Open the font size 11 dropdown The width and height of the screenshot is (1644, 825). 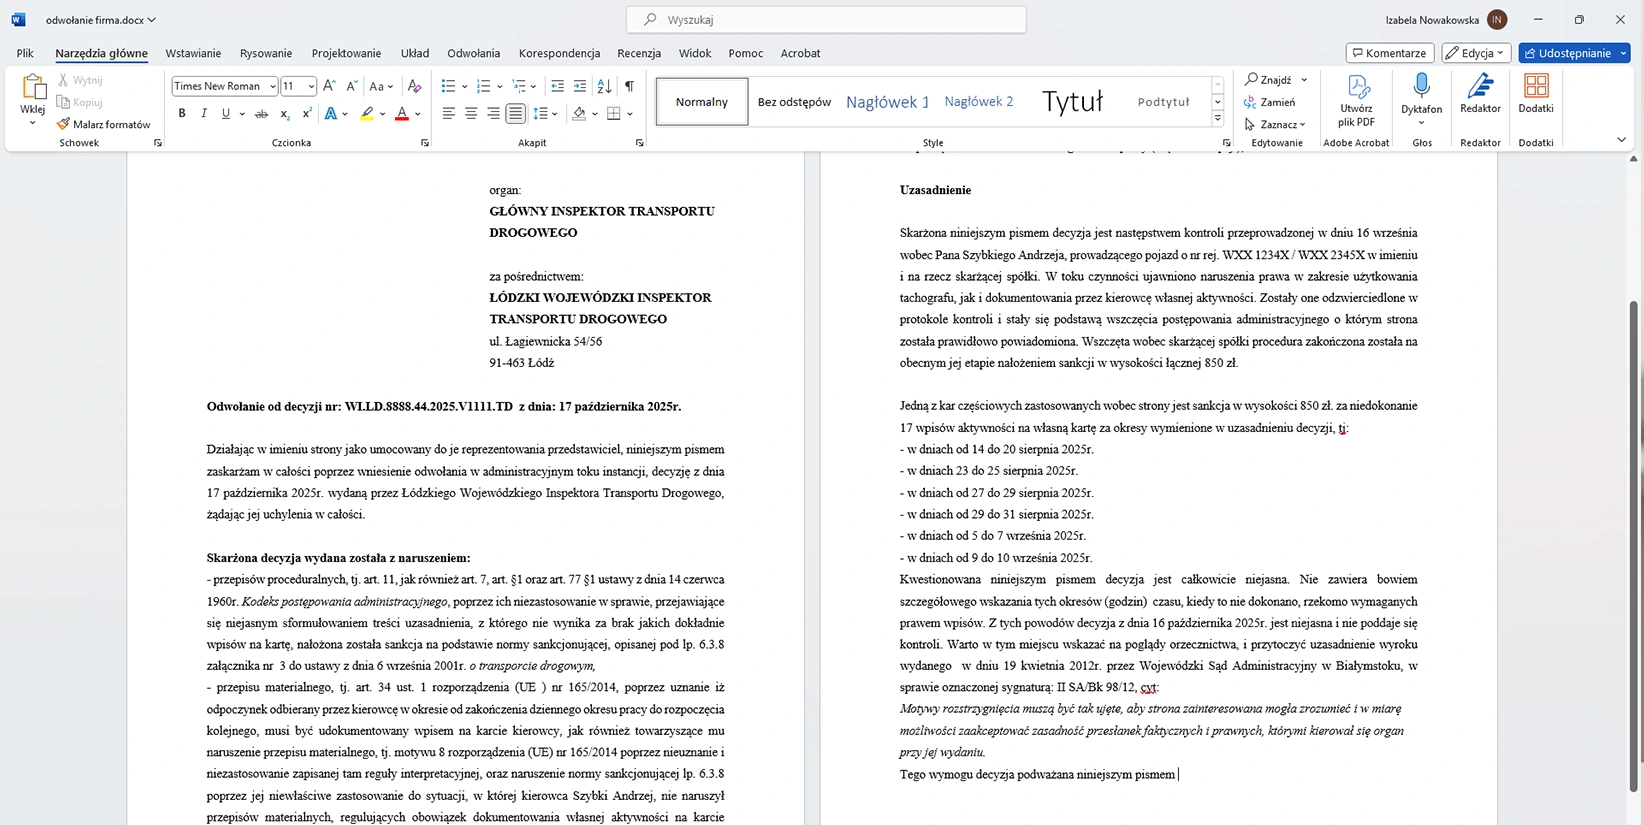tap(311, 86)
